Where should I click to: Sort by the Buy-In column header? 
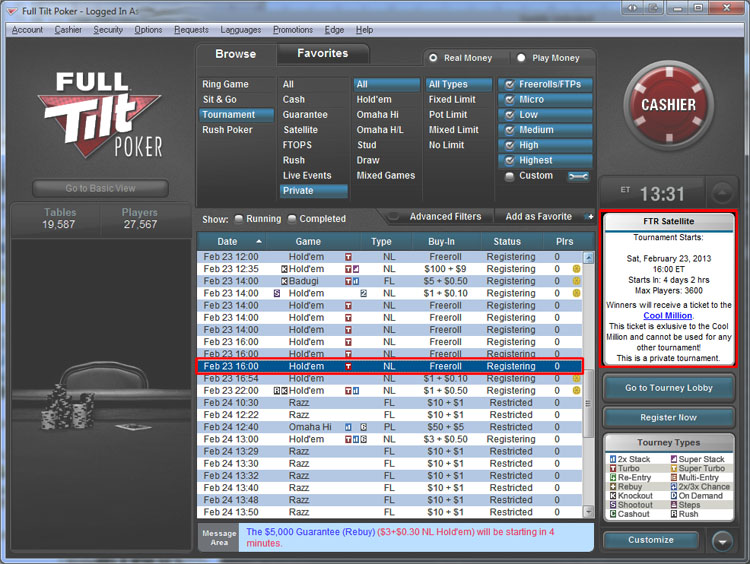(x=441, y=242)
